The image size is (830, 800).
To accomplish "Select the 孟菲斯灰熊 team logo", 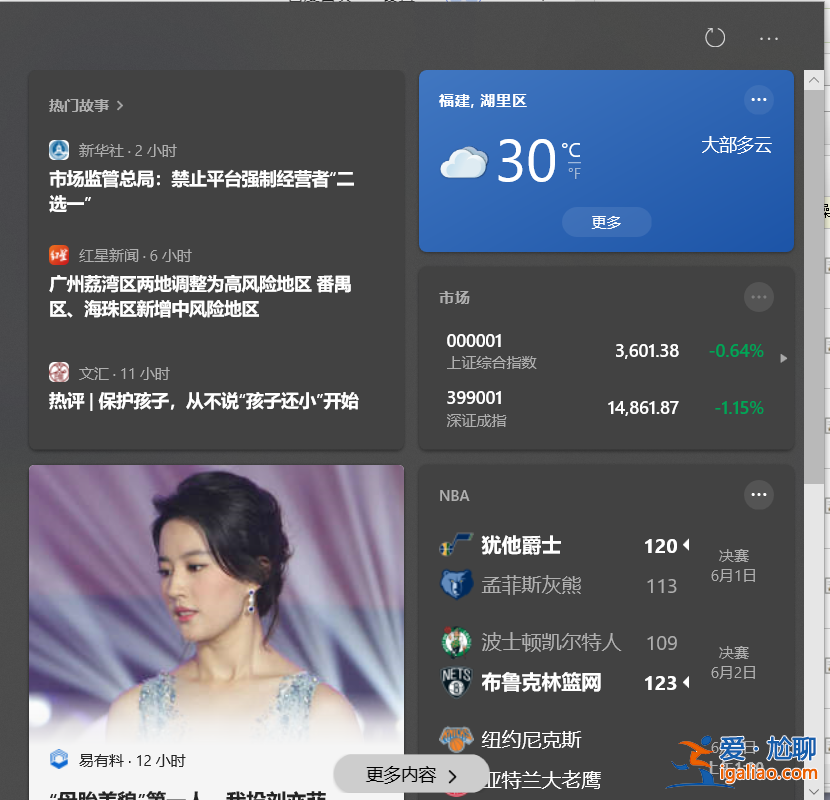I will point(456,584).
